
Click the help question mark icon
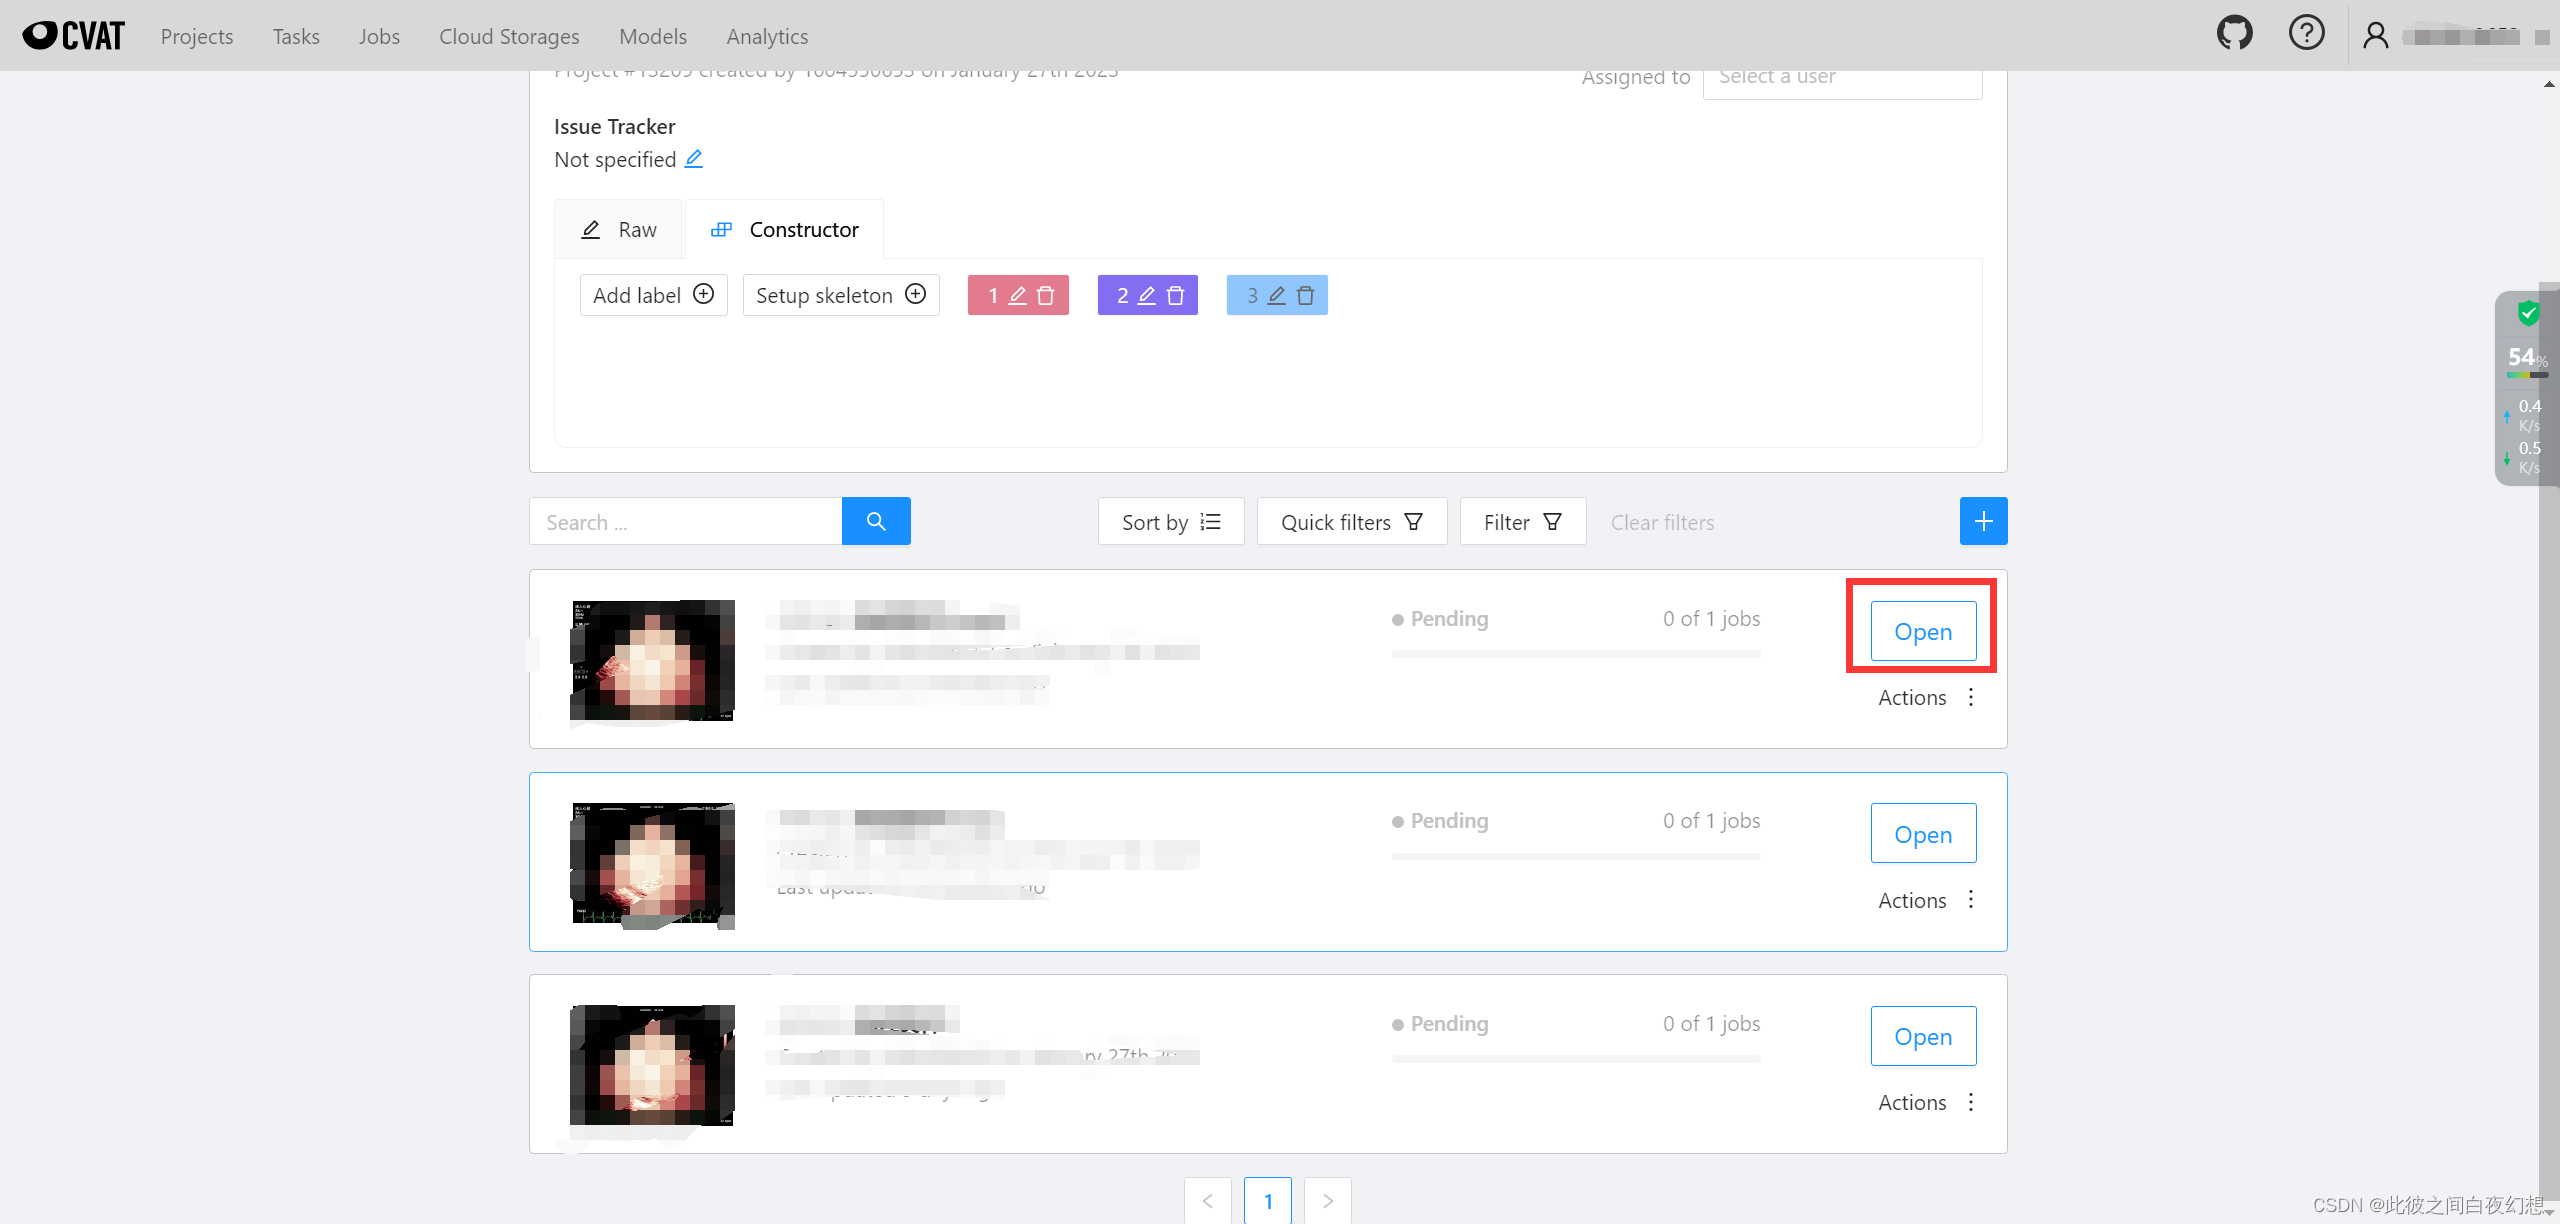point(2306,34)
